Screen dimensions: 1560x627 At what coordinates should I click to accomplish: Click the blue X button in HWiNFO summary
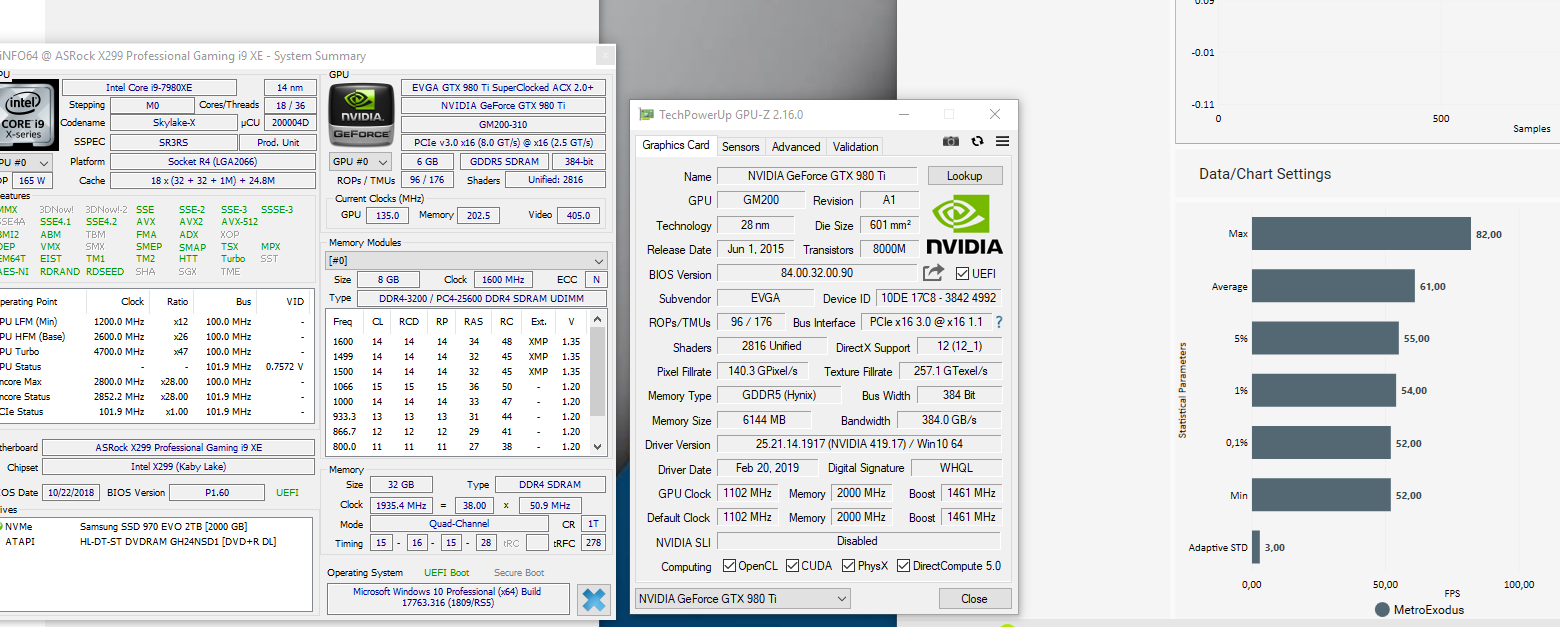[x=593, y=599]
